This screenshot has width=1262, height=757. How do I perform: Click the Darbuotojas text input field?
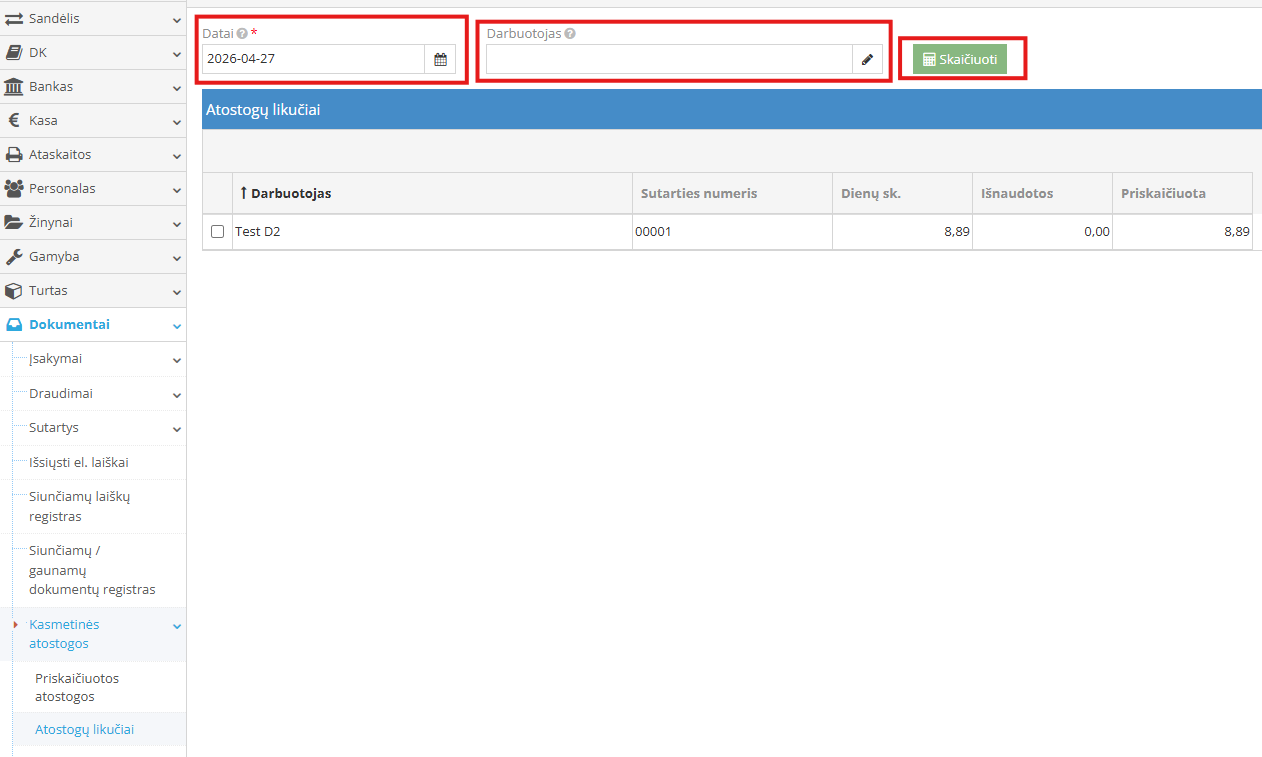point(668,59)
